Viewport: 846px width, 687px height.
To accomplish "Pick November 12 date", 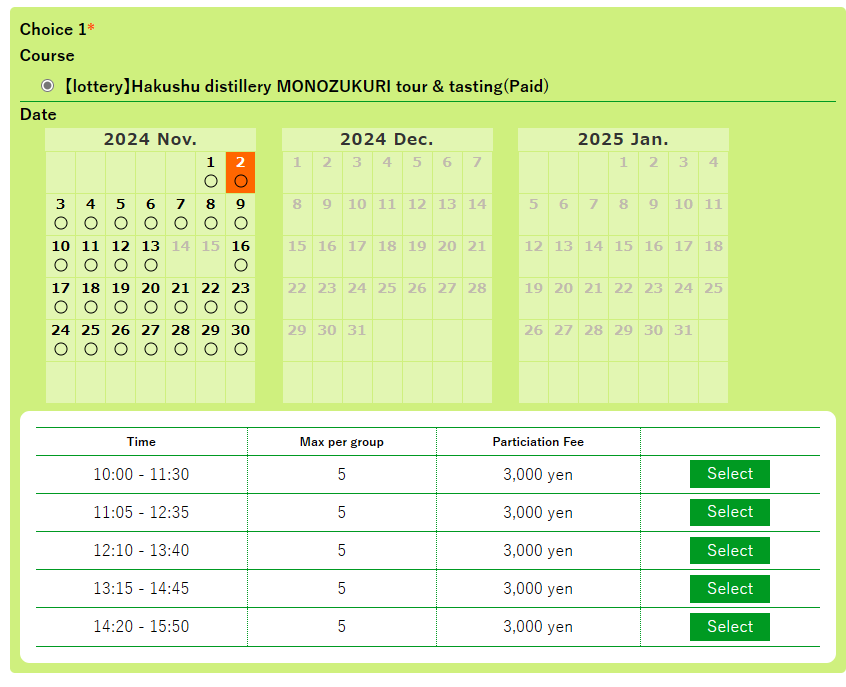I will [120, 257].
